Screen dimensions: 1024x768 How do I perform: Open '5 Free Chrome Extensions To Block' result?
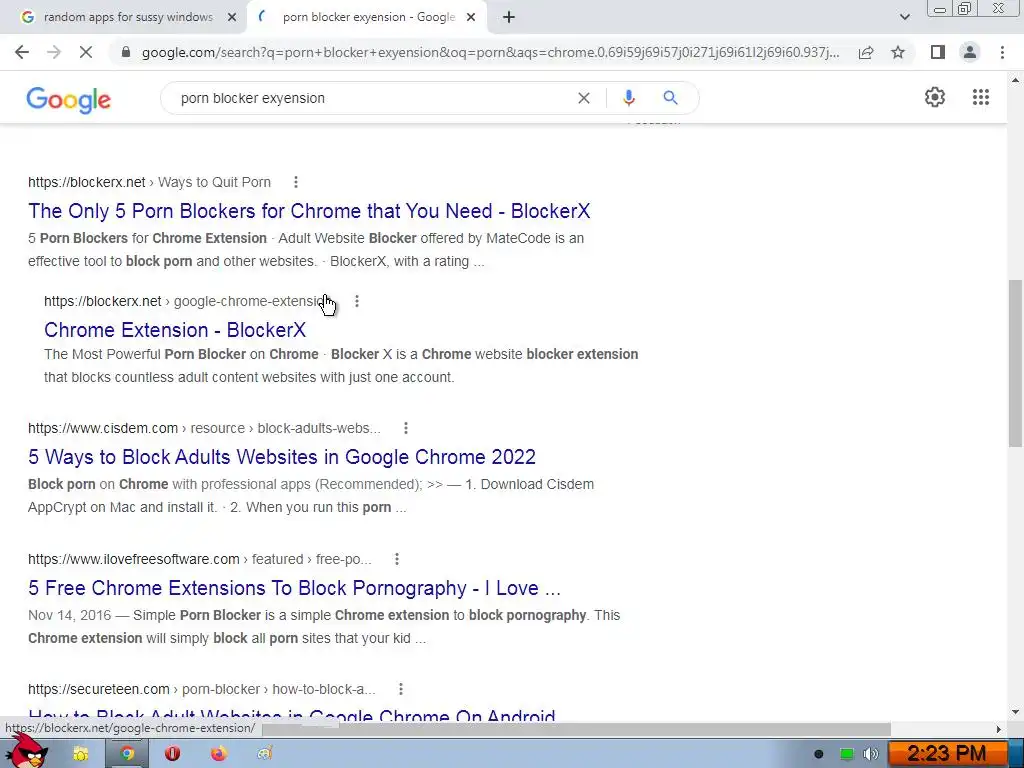295,588
